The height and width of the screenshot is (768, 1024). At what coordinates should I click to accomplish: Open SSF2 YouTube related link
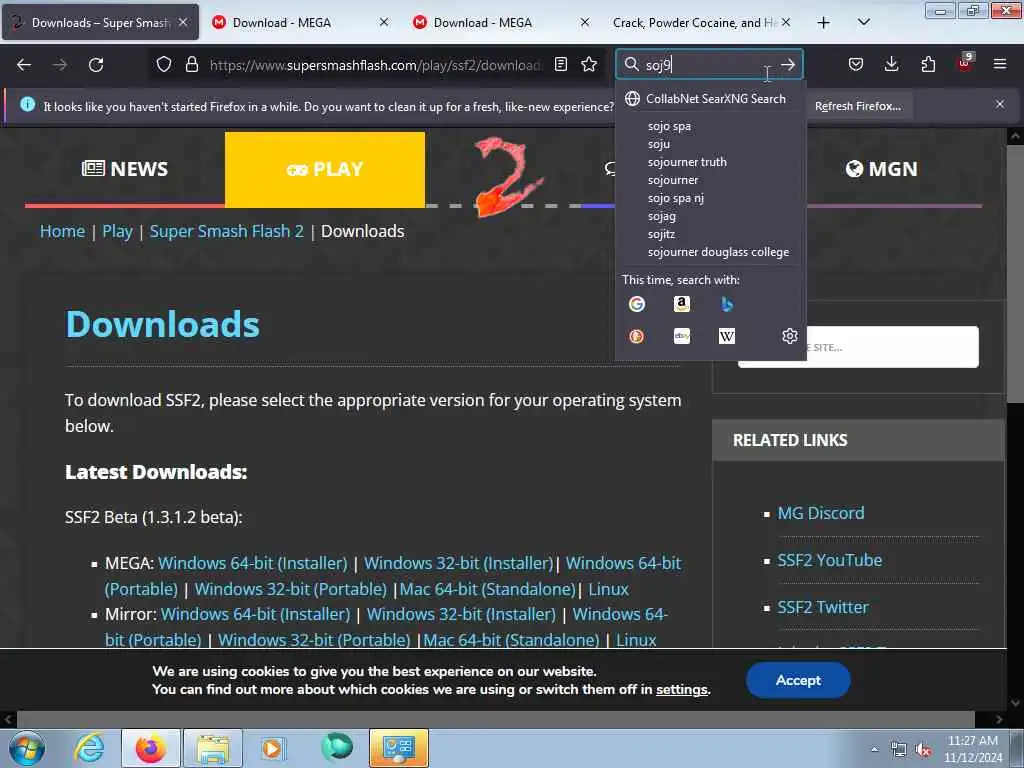point(829,560)
